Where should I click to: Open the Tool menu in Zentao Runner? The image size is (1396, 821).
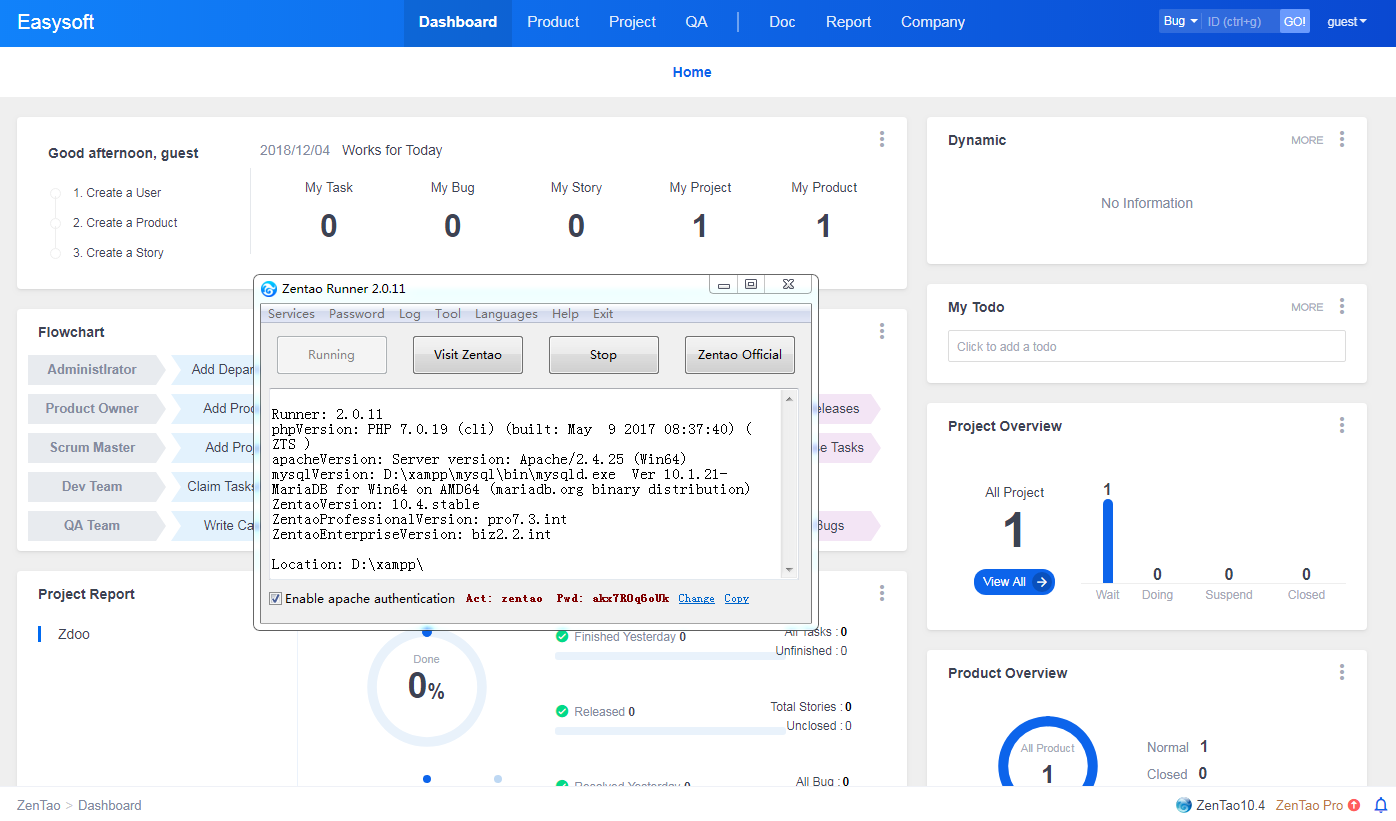448,314
